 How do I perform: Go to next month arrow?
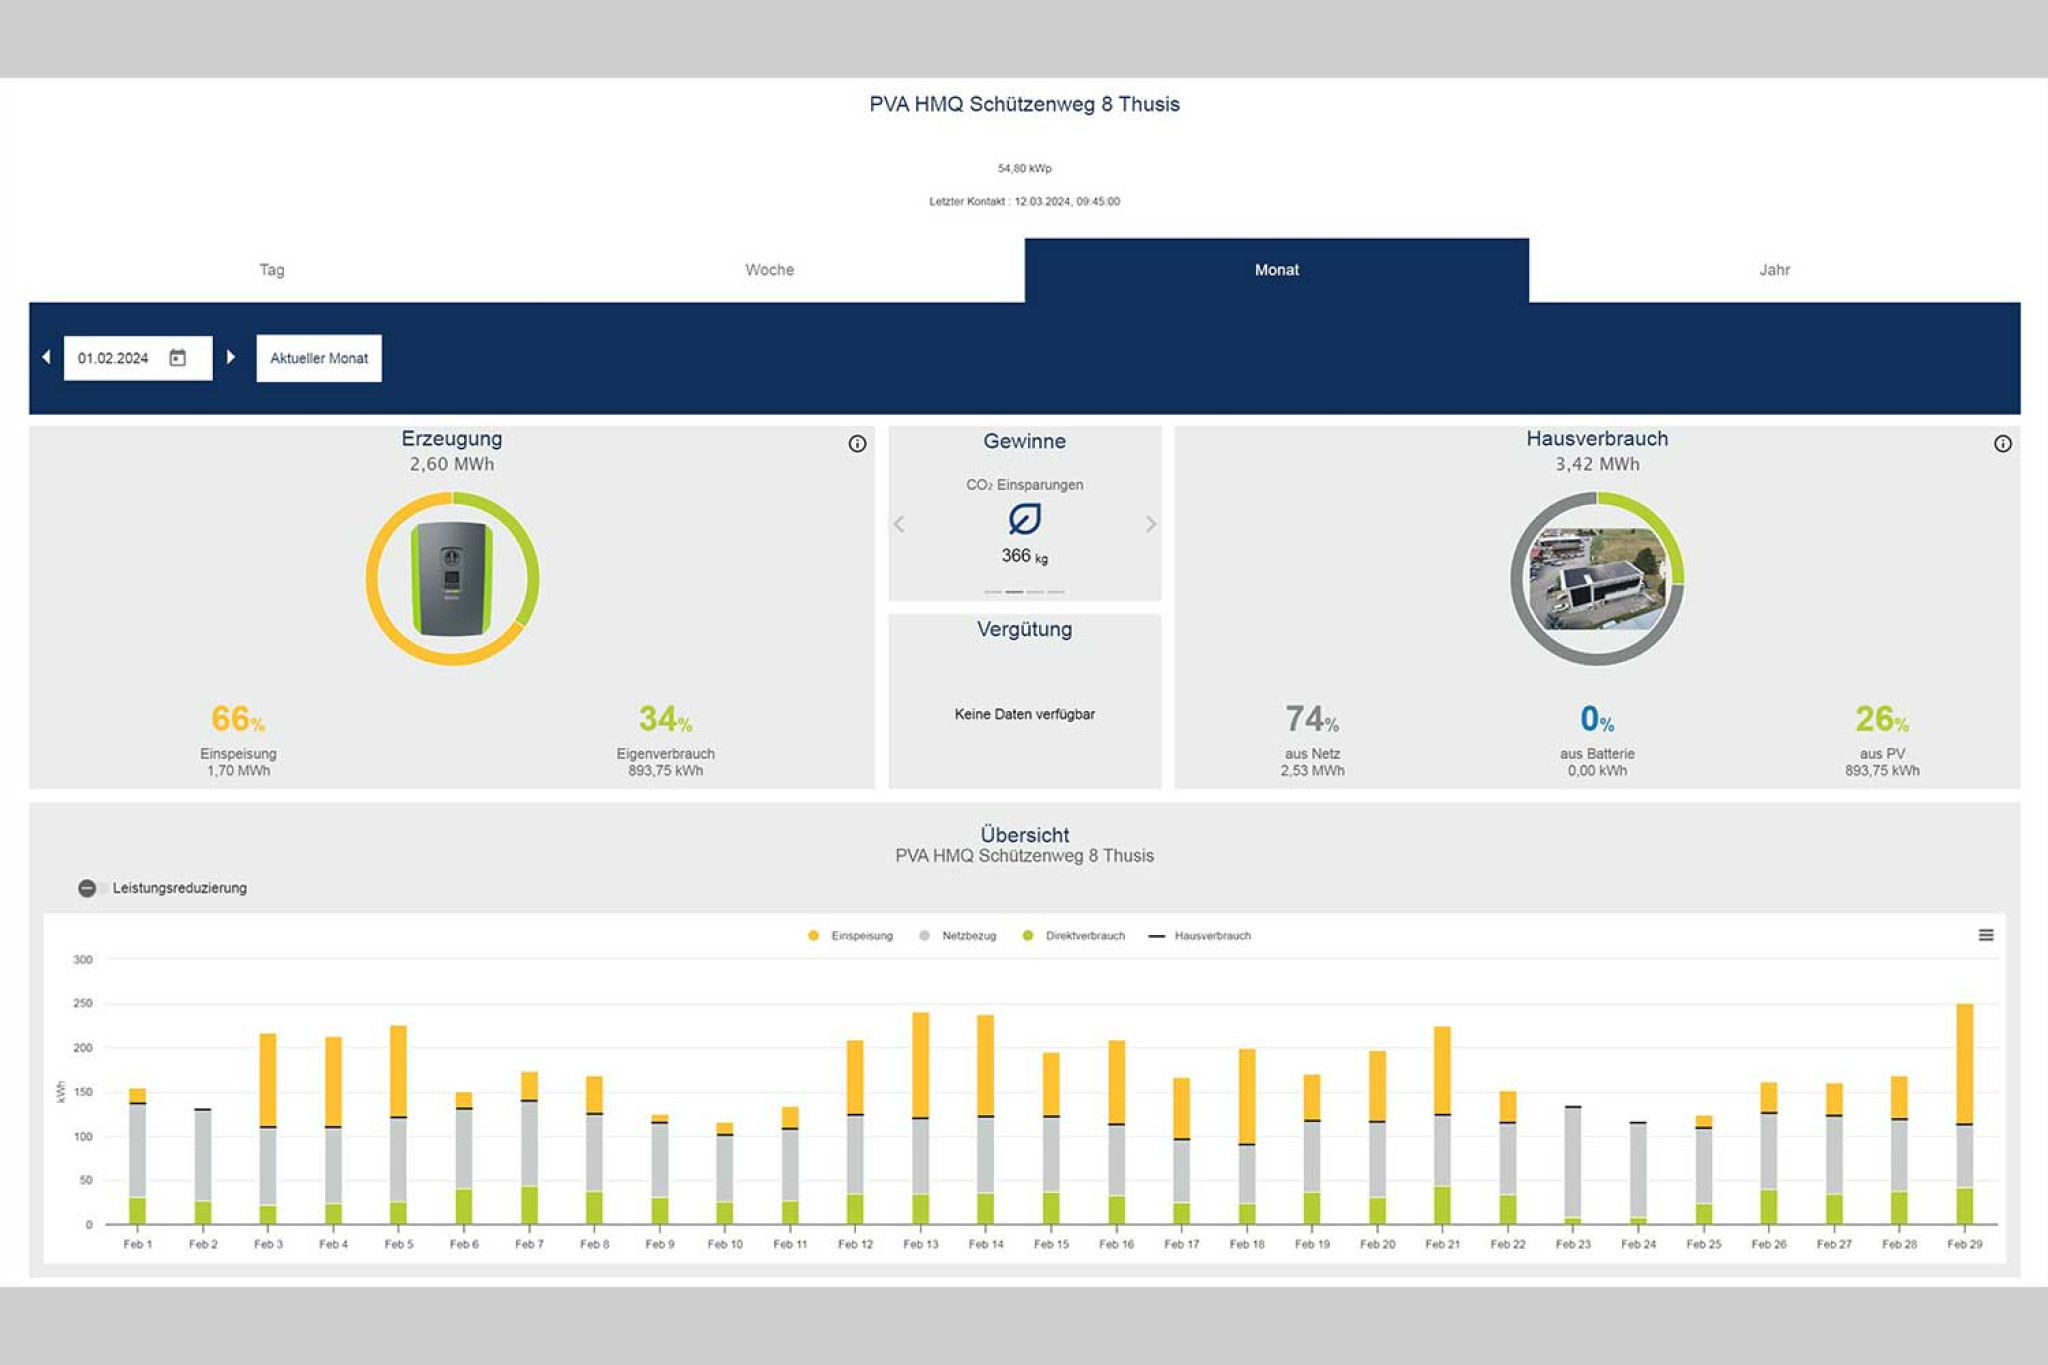pos(231,357)
